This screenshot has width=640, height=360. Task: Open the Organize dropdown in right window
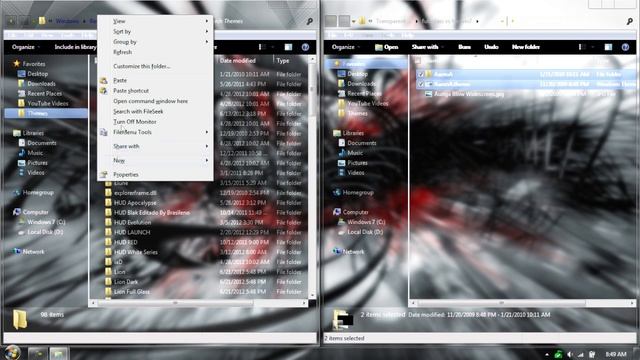(x=346, y=47)
